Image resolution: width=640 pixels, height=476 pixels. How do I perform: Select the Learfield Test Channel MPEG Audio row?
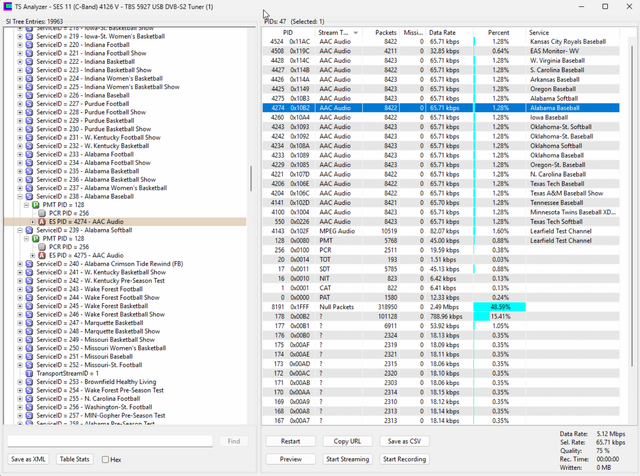tap(441, 231)
